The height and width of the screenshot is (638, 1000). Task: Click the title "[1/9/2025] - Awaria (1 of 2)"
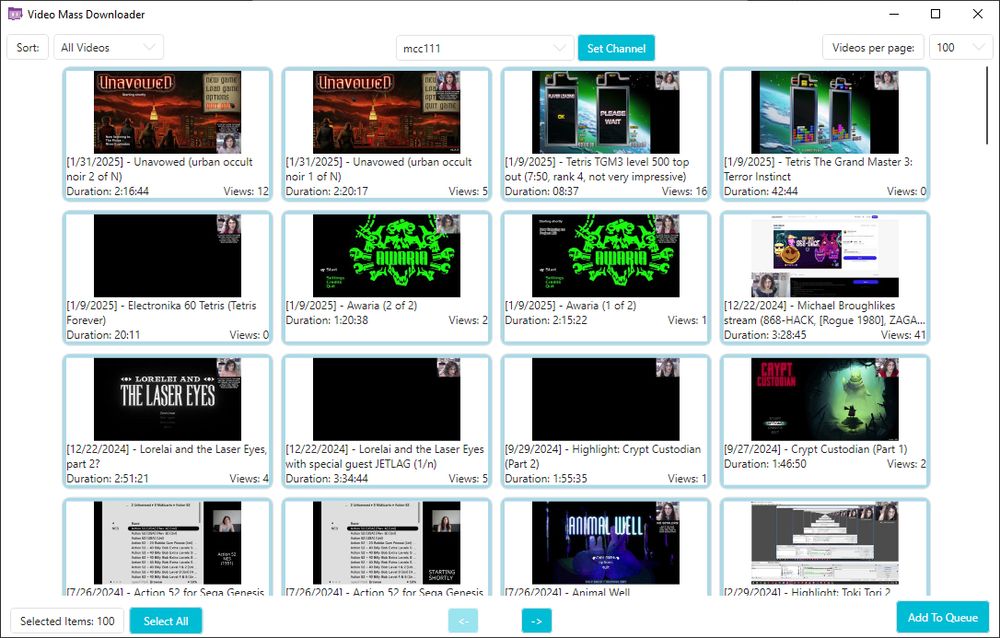coord(571,306)
